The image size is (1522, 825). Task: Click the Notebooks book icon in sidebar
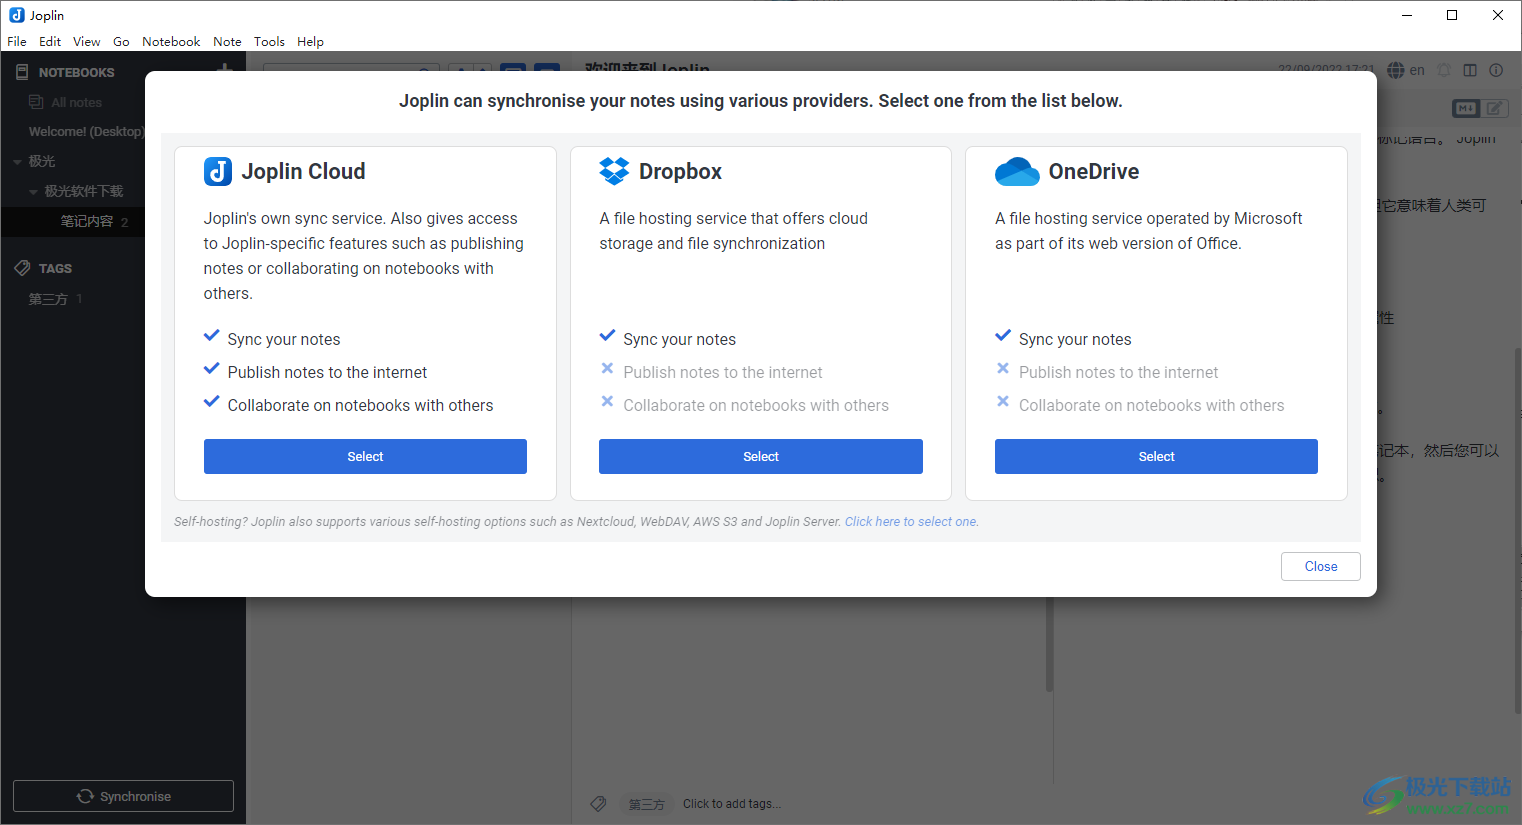point(22,72)
